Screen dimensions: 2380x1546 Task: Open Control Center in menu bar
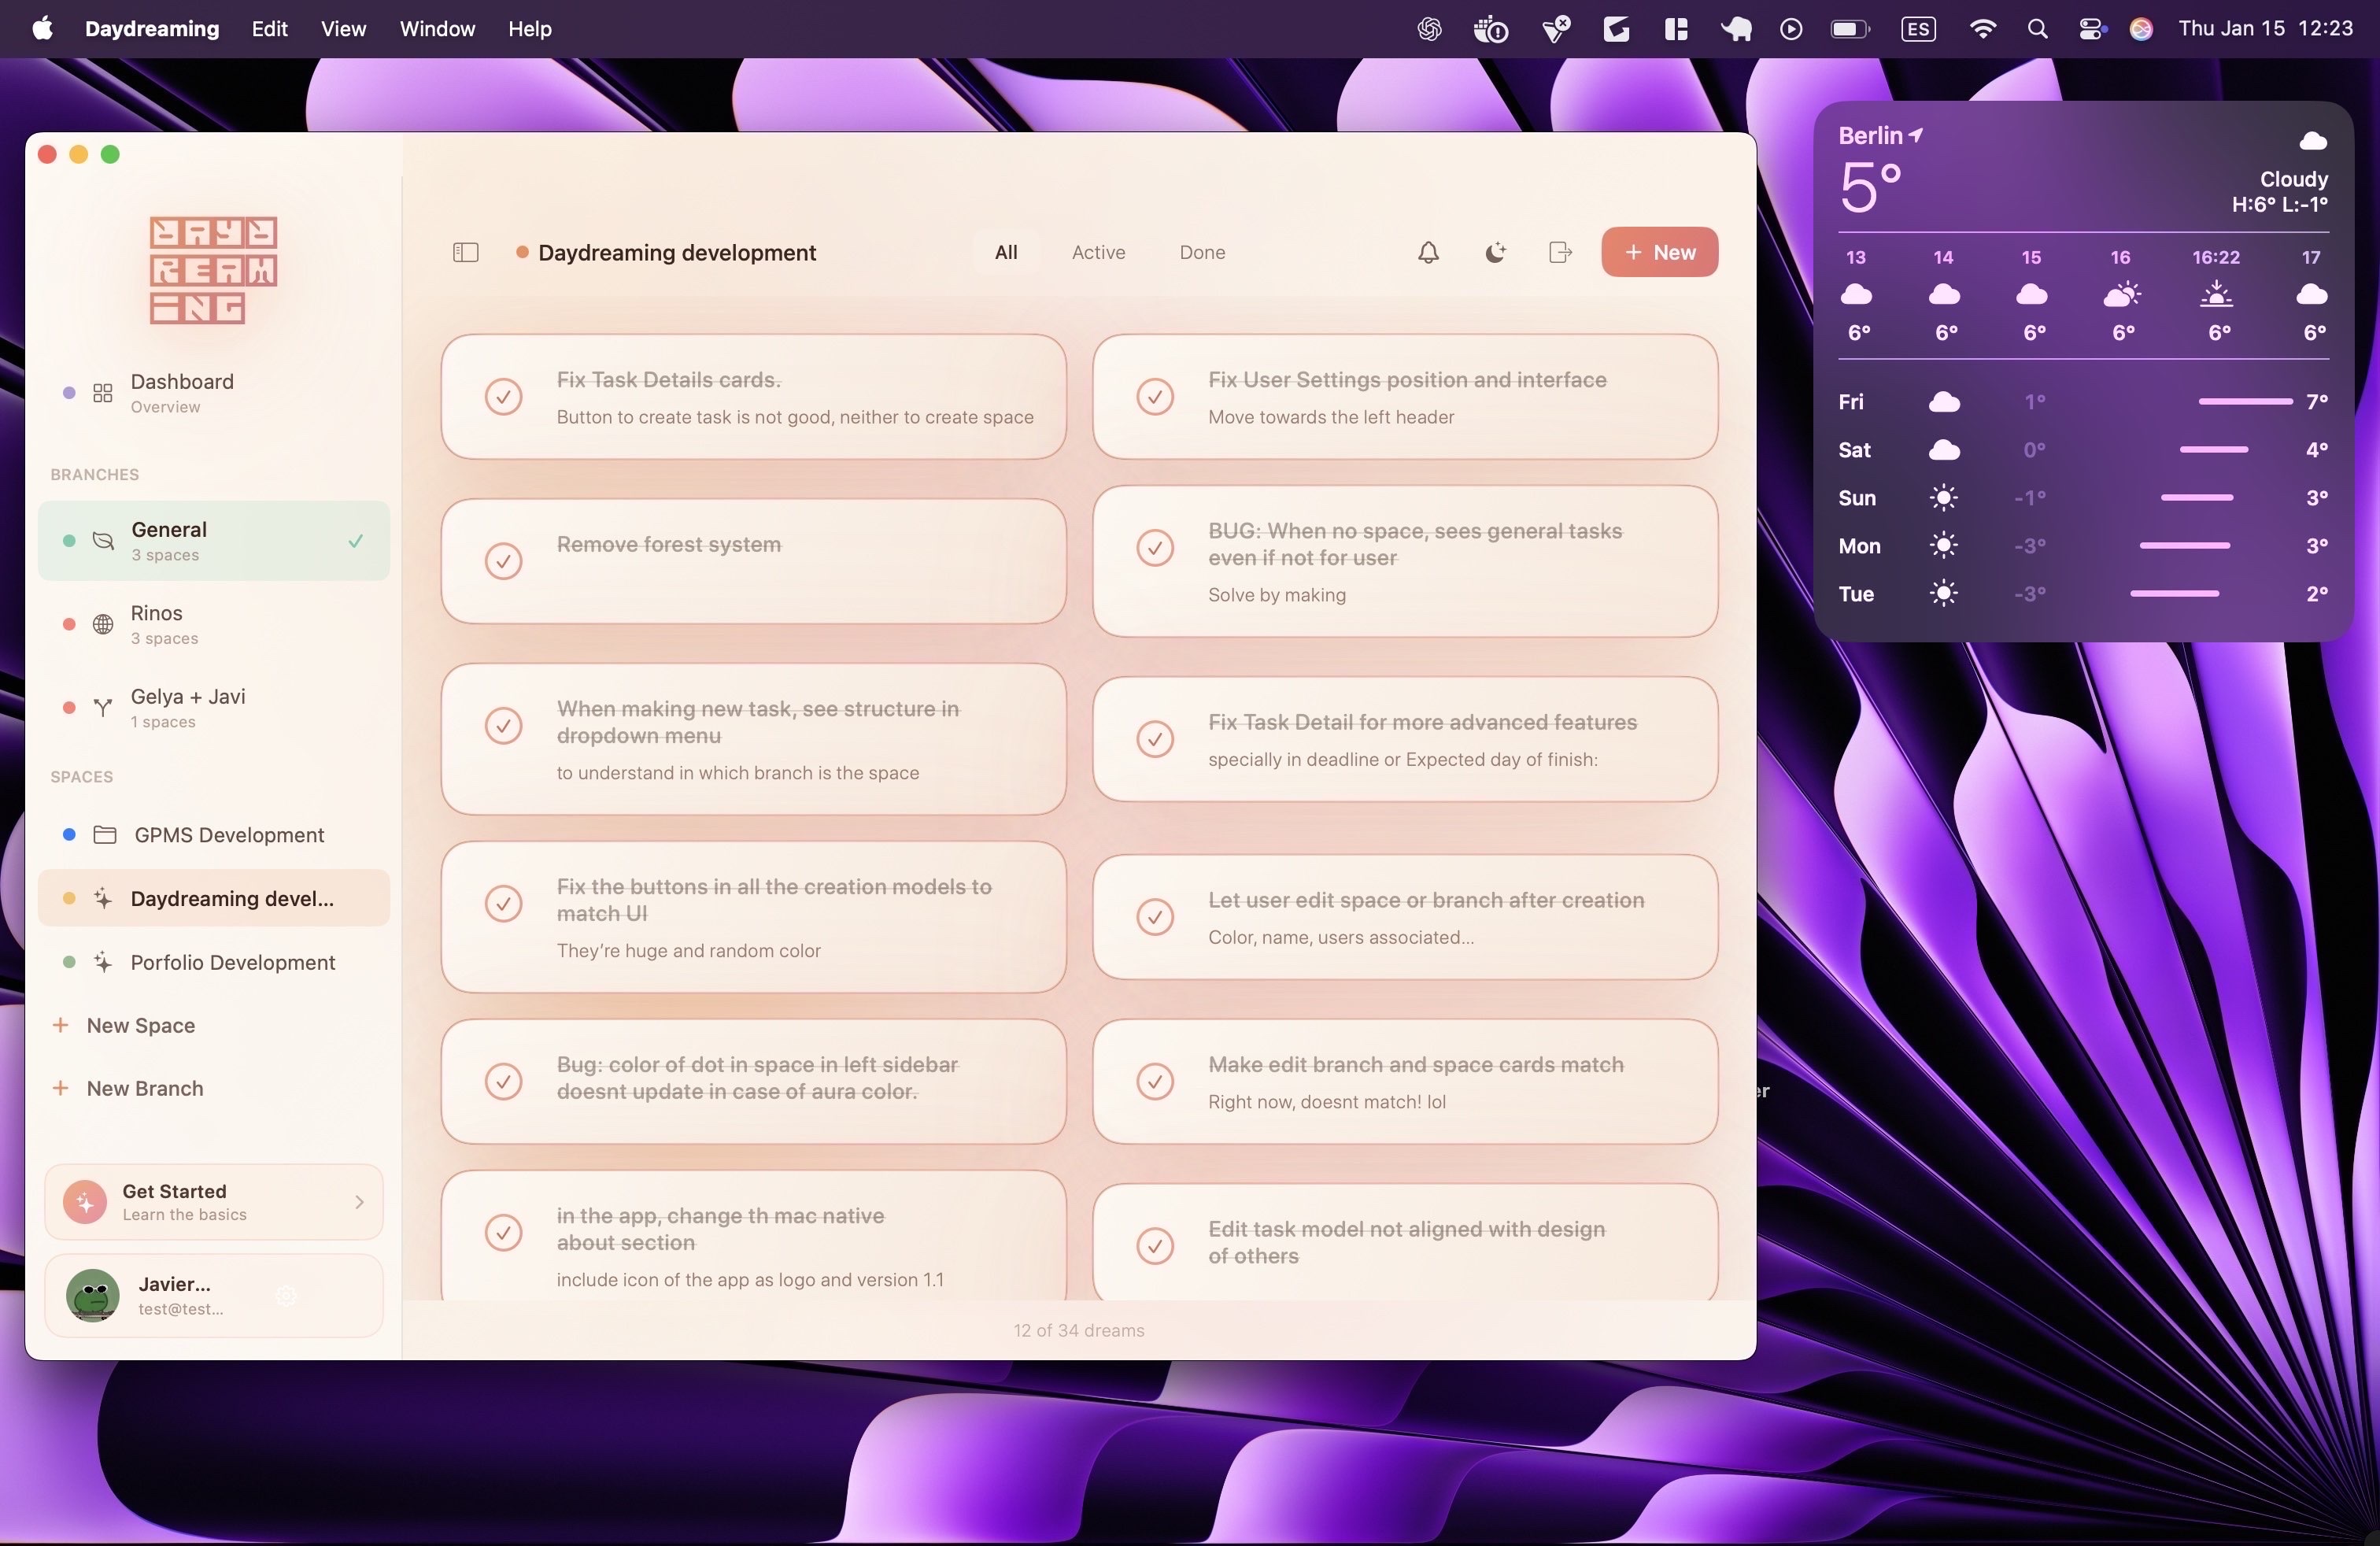(x=2091, y=29)
